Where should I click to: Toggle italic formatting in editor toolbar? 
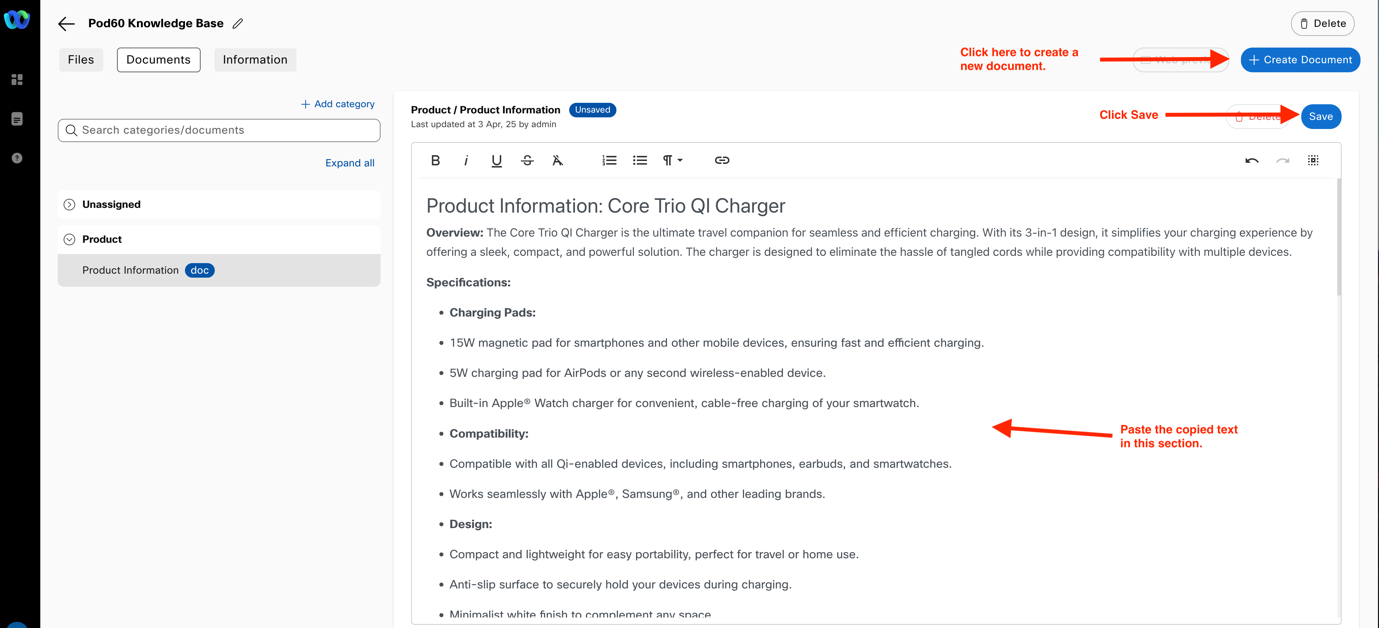tap(466, 160)
